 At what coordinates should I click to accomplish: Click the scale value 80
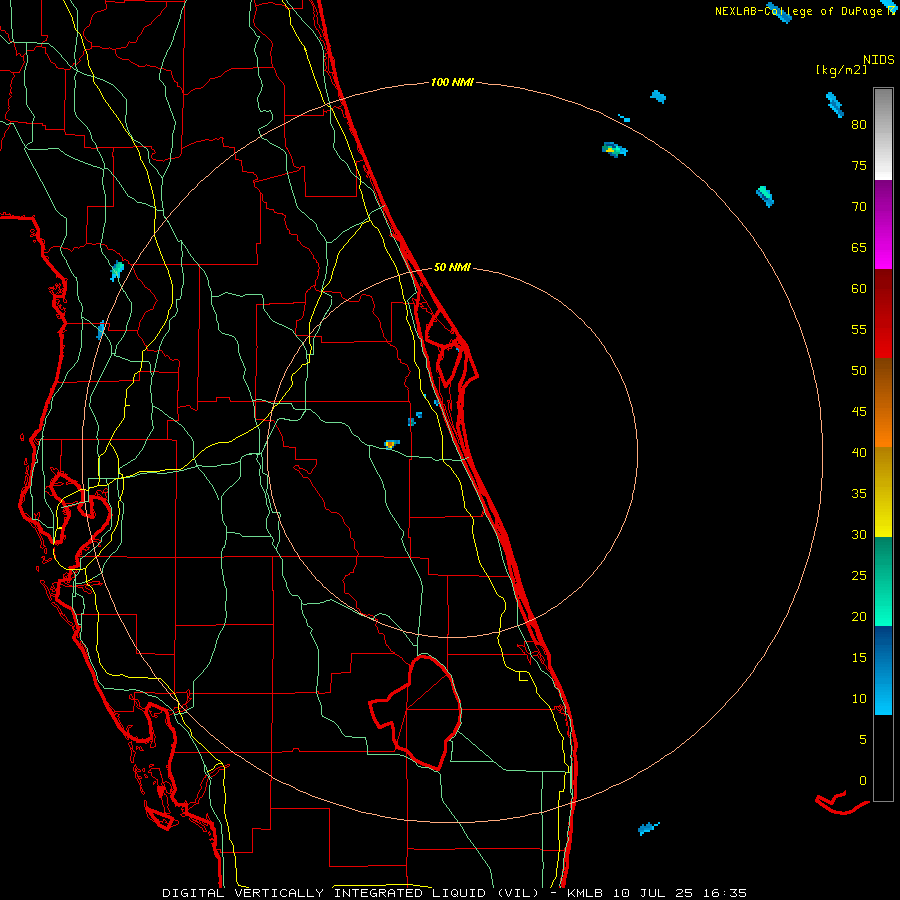(x=859, y=125)
